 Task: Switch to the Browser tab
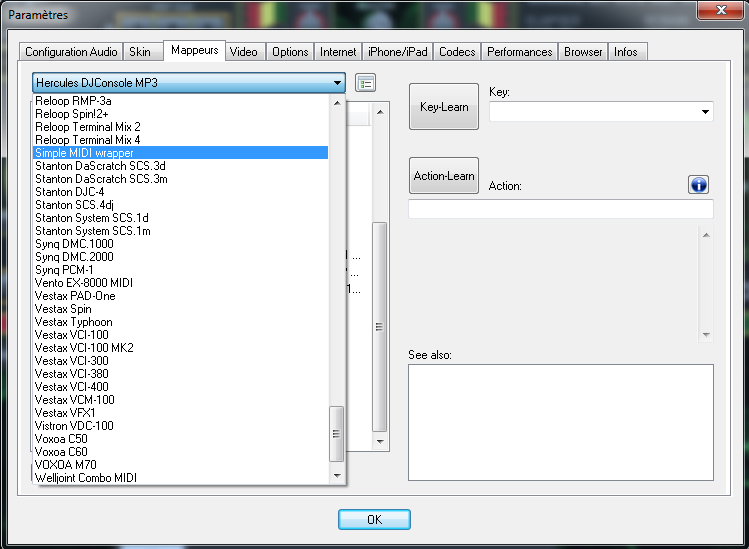583,52
